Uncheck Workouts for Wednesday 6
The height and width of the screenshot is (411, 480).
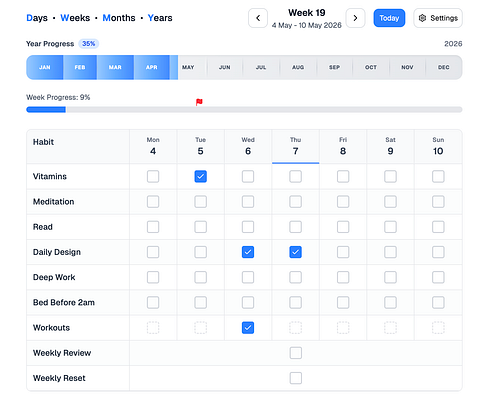click(x=248, y=328)
